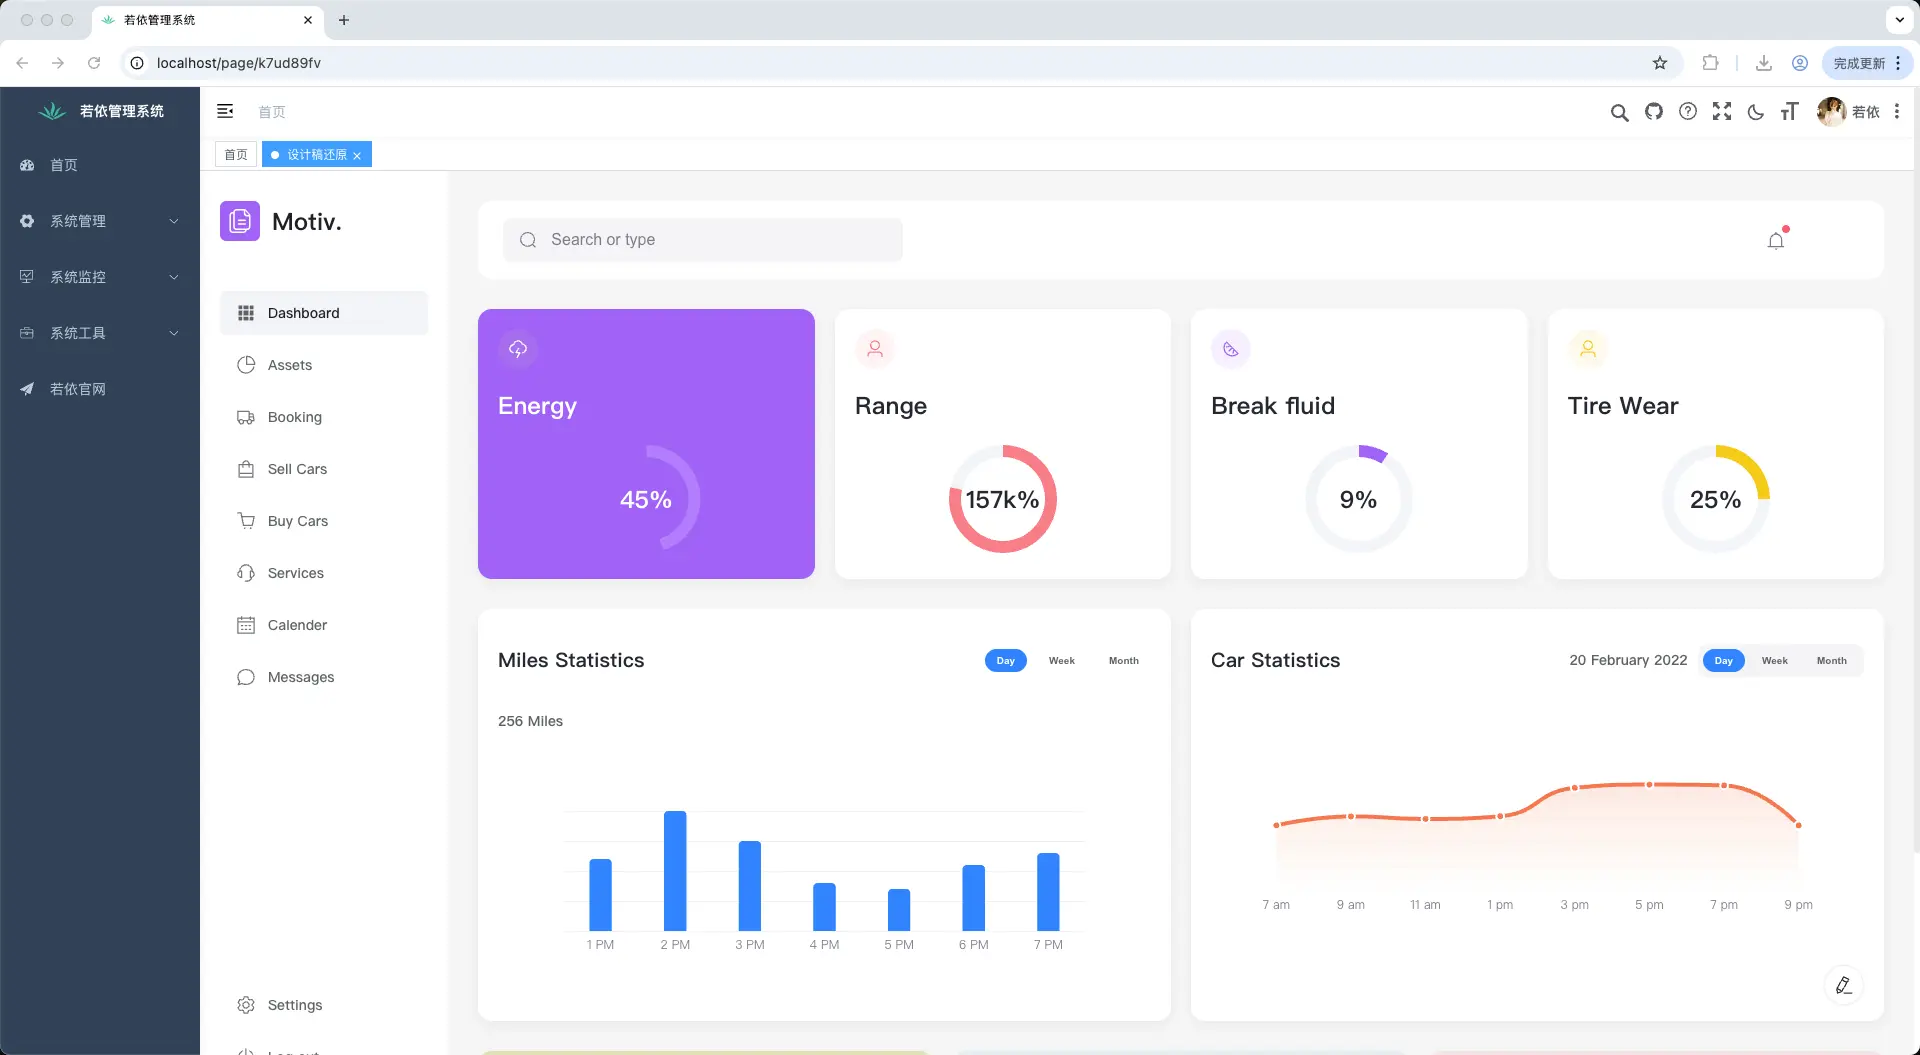Focus the Search or type field
1920x1055 pixels.
703,240
